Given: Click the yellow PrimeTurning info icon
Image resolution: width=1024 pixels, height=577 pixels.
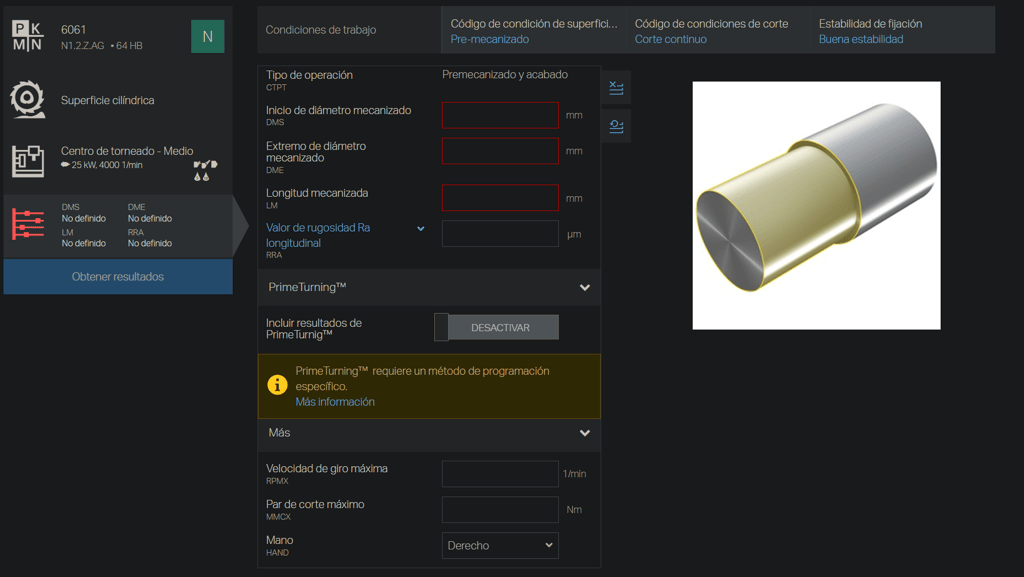Looking at the screenshot, I should [x=278, y=385].
